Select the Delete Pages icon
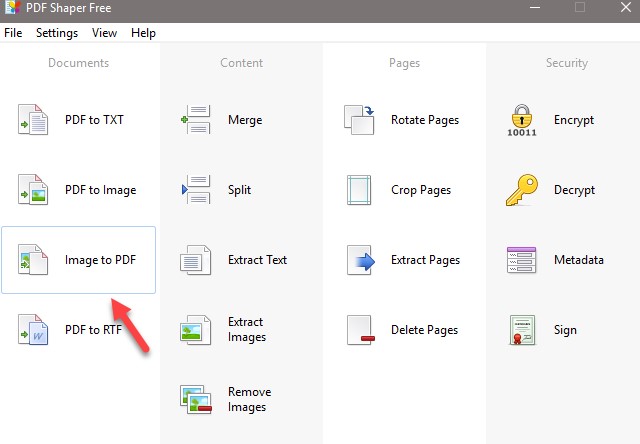Screen dimensions: 640x444 359,330
